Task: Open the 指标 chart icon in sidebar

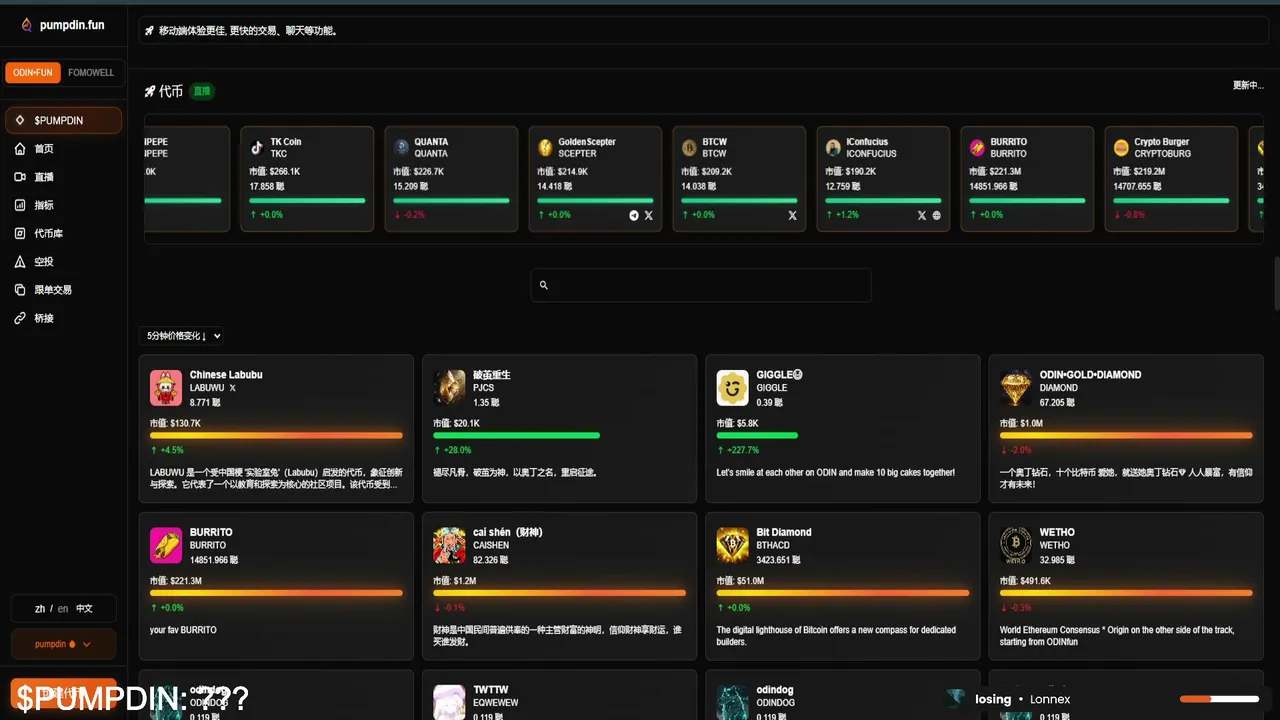Action: click(x=20, y=205)
